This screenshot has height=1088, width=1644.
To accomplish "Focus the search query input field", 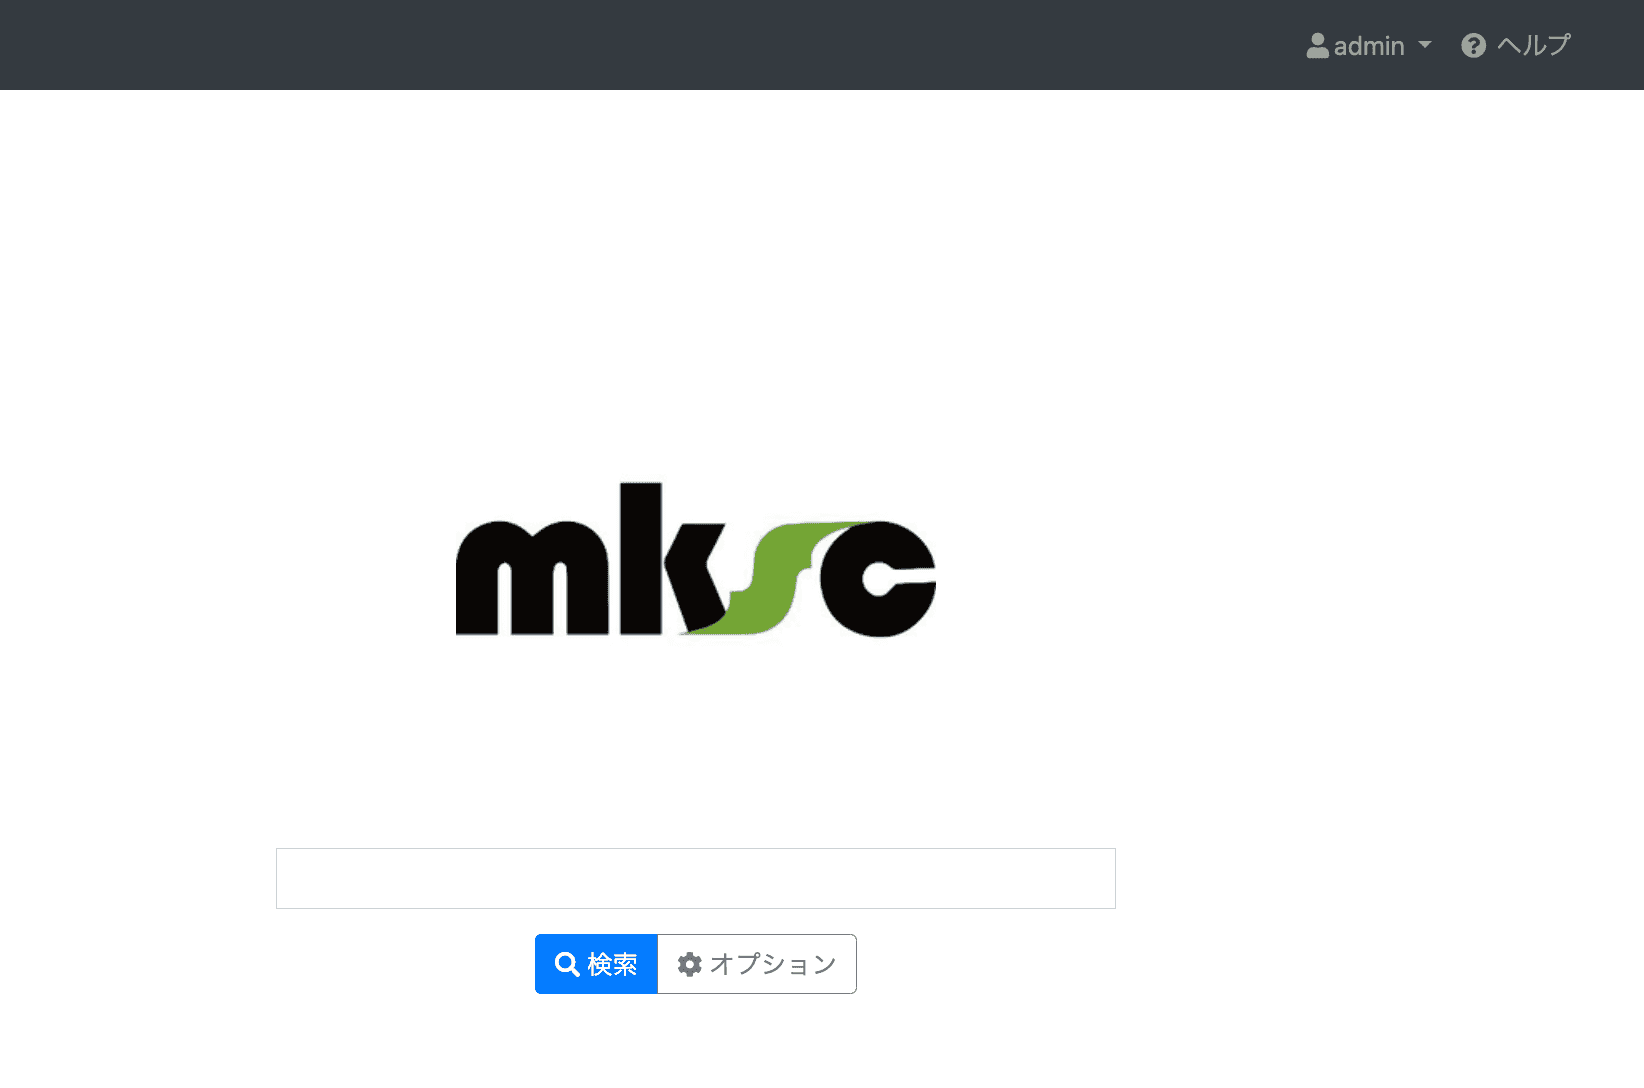I will click(696, 879).
